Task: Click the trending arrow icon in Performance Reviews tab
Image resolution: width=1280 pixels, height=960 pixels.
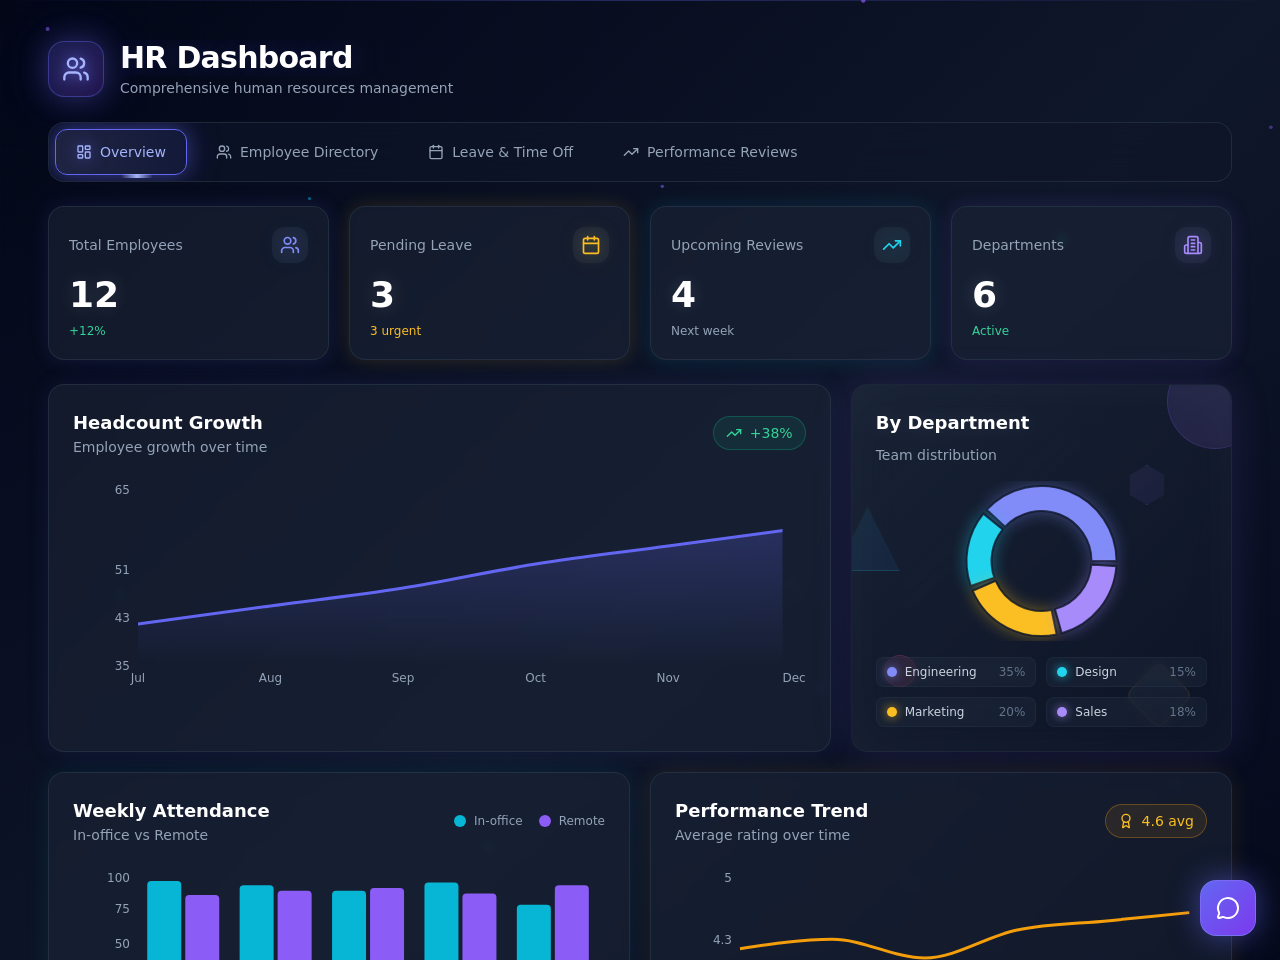Action: [631, 152]
